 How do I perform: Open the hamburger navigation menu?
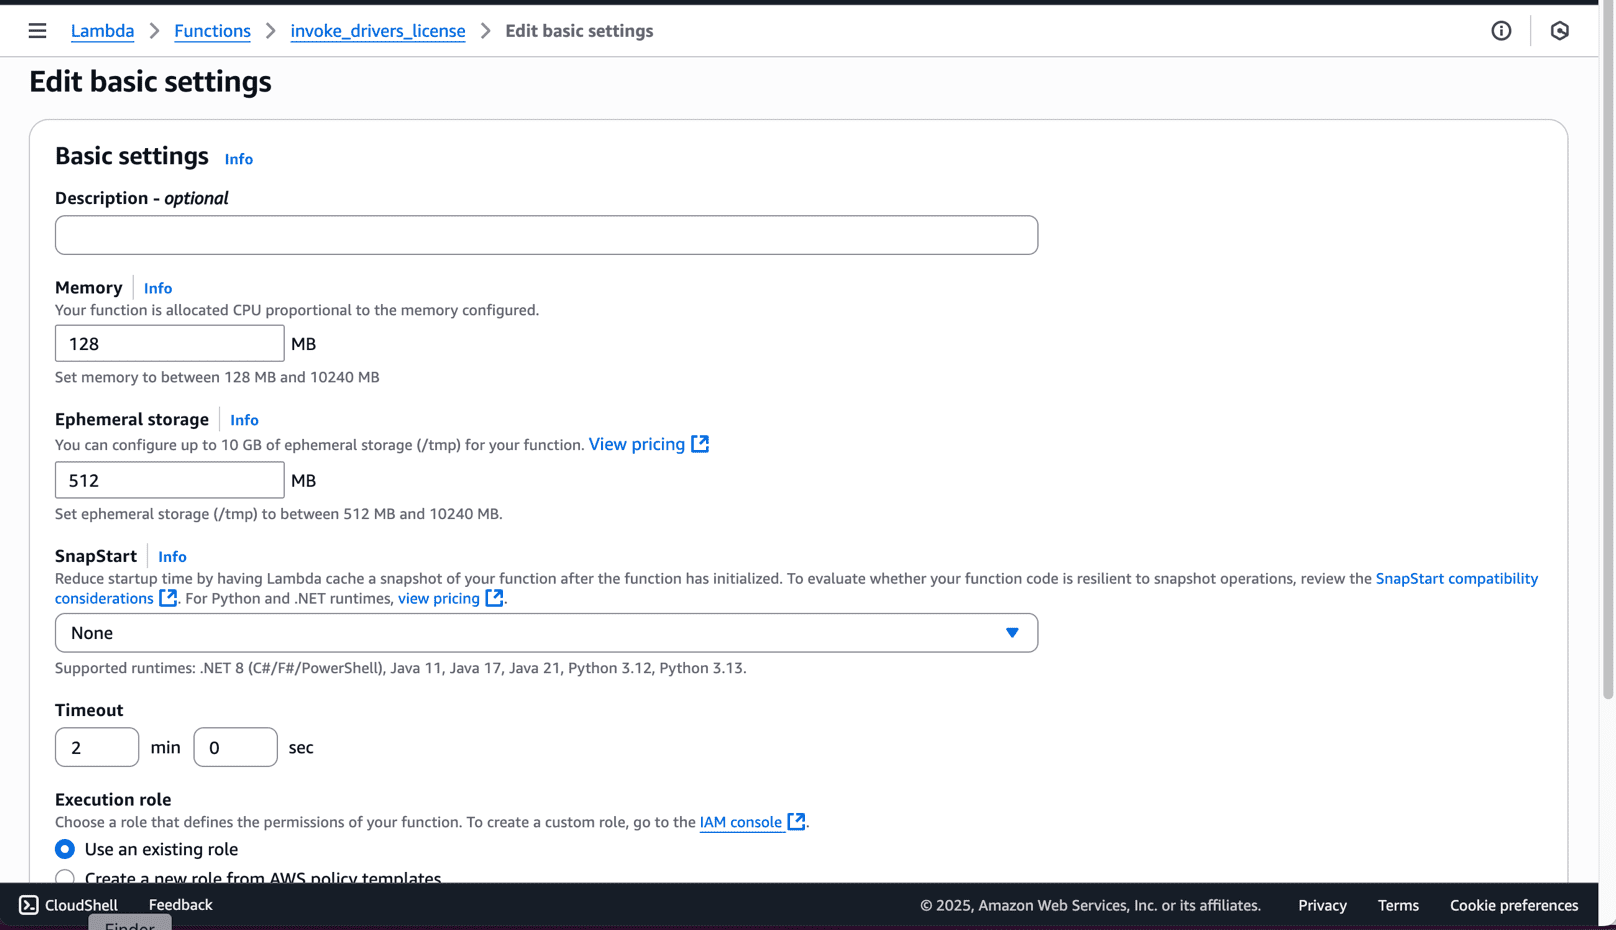click(37, 31)
